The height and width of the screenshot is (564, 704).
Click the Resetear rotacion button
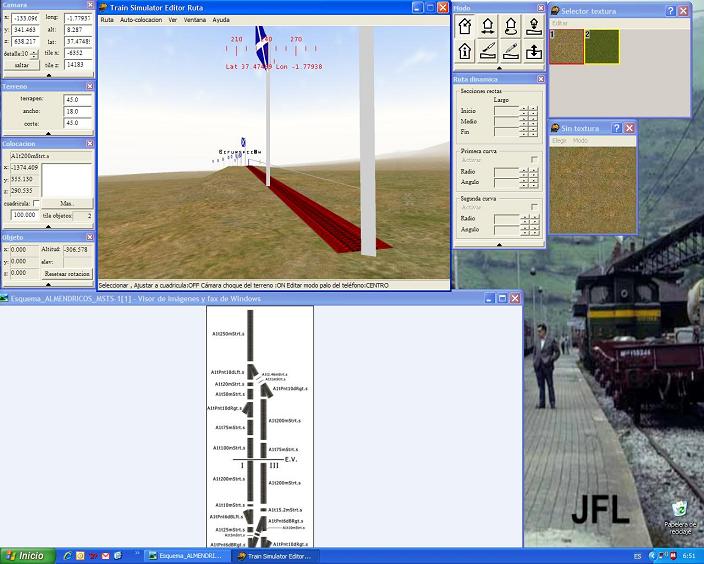(67, 273)
